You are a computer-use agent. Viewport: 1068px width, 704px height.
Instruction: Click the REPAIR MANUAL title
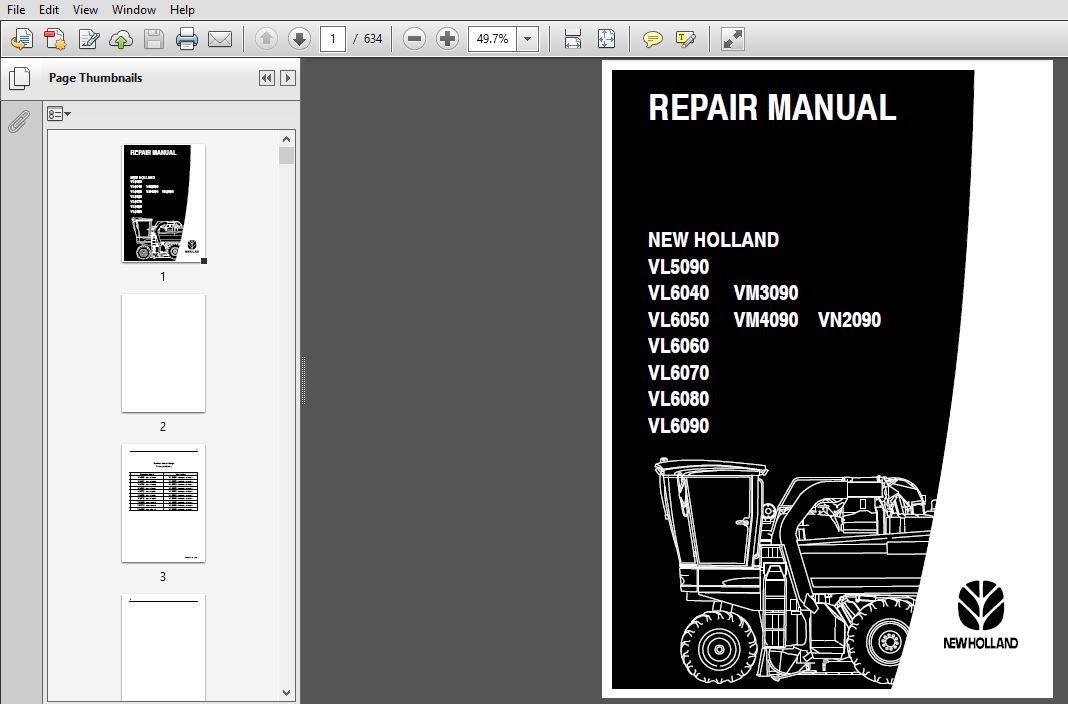click(x=772, y=108)
